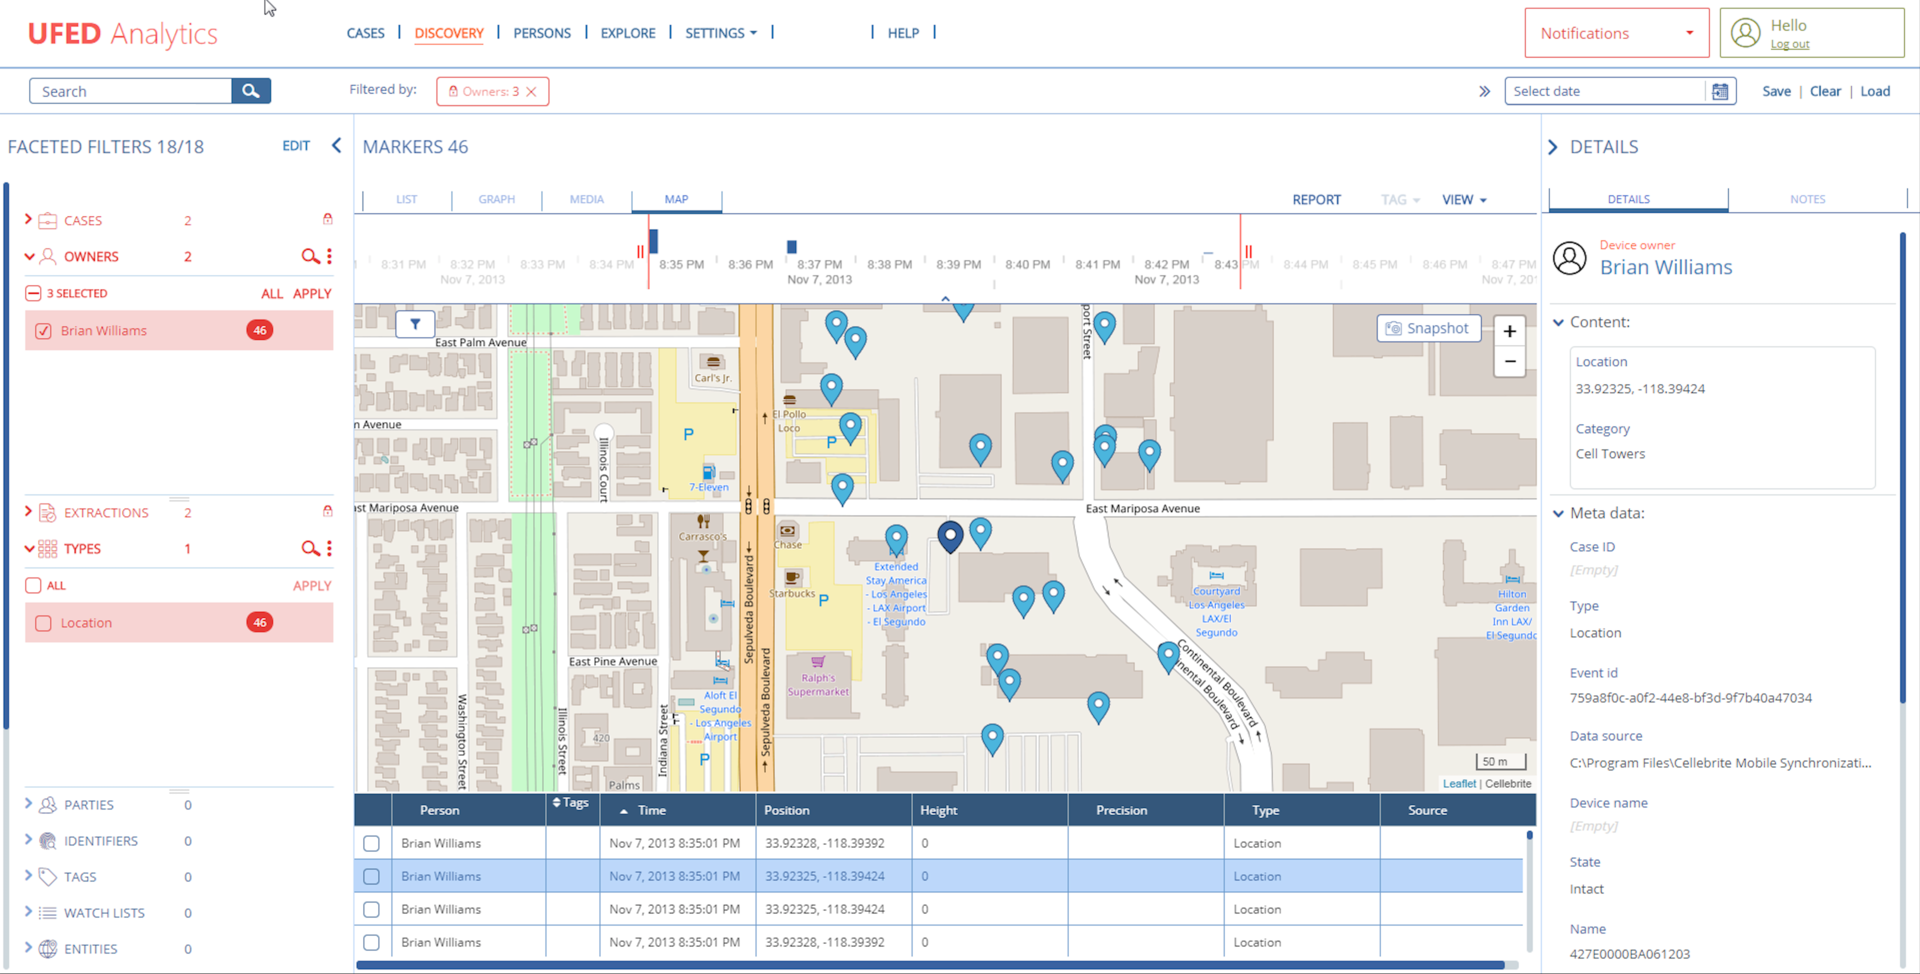Screen dimensions: 1920x974
Task: Click the map zoom-in control
Action: point(1509,331)
